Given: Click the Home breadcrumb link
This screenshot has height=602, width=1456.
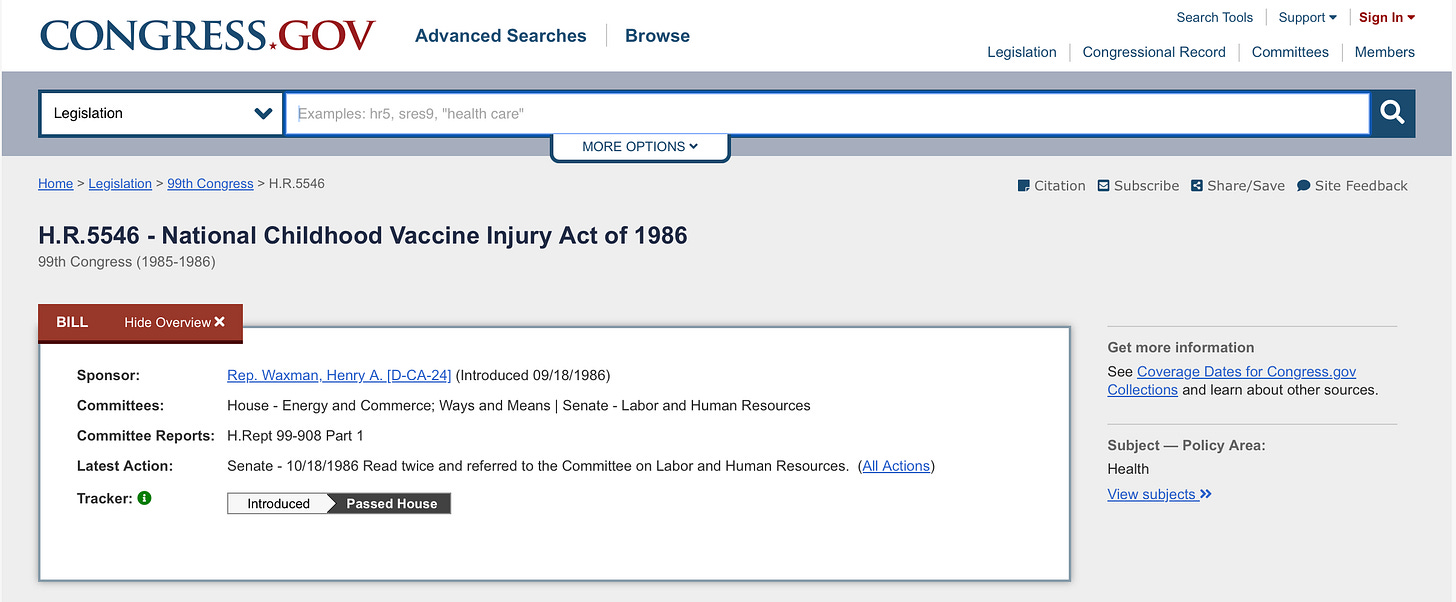Looking at the screenshot, I should point(55,184).
